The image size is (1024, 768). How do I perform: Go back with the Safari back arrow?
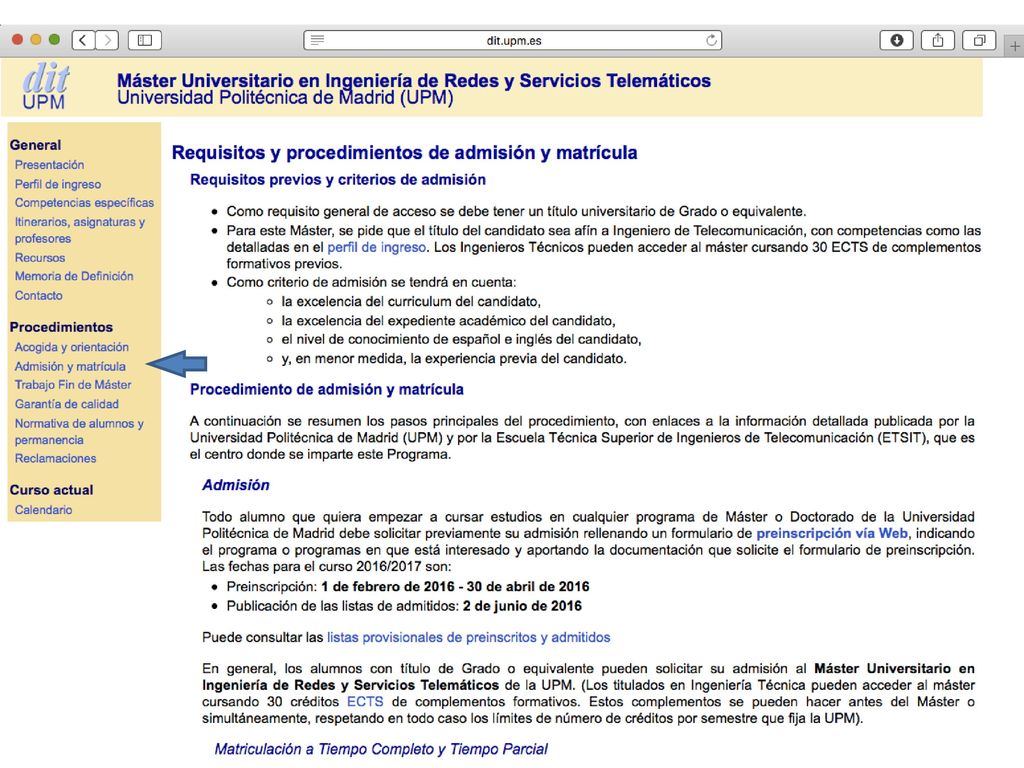(x=83, y=40)
